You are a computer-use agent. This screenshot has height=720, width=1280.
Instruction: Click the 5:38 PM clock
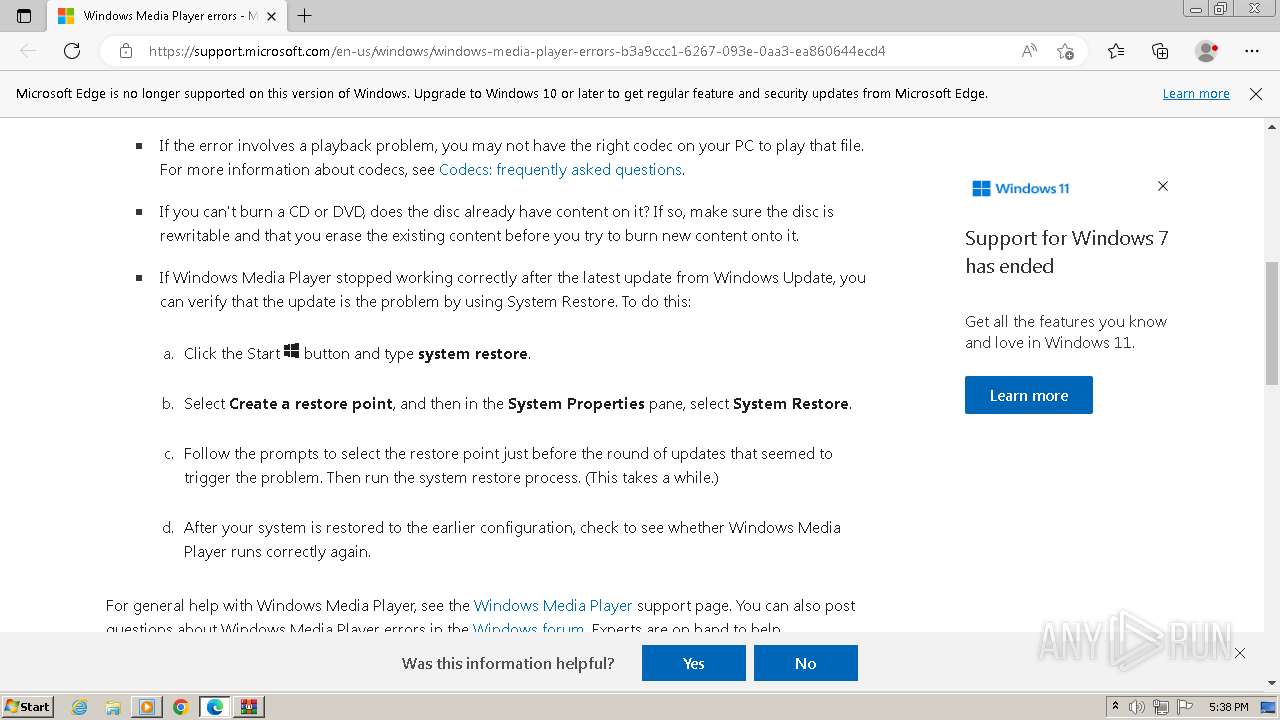coord(1228,707)
